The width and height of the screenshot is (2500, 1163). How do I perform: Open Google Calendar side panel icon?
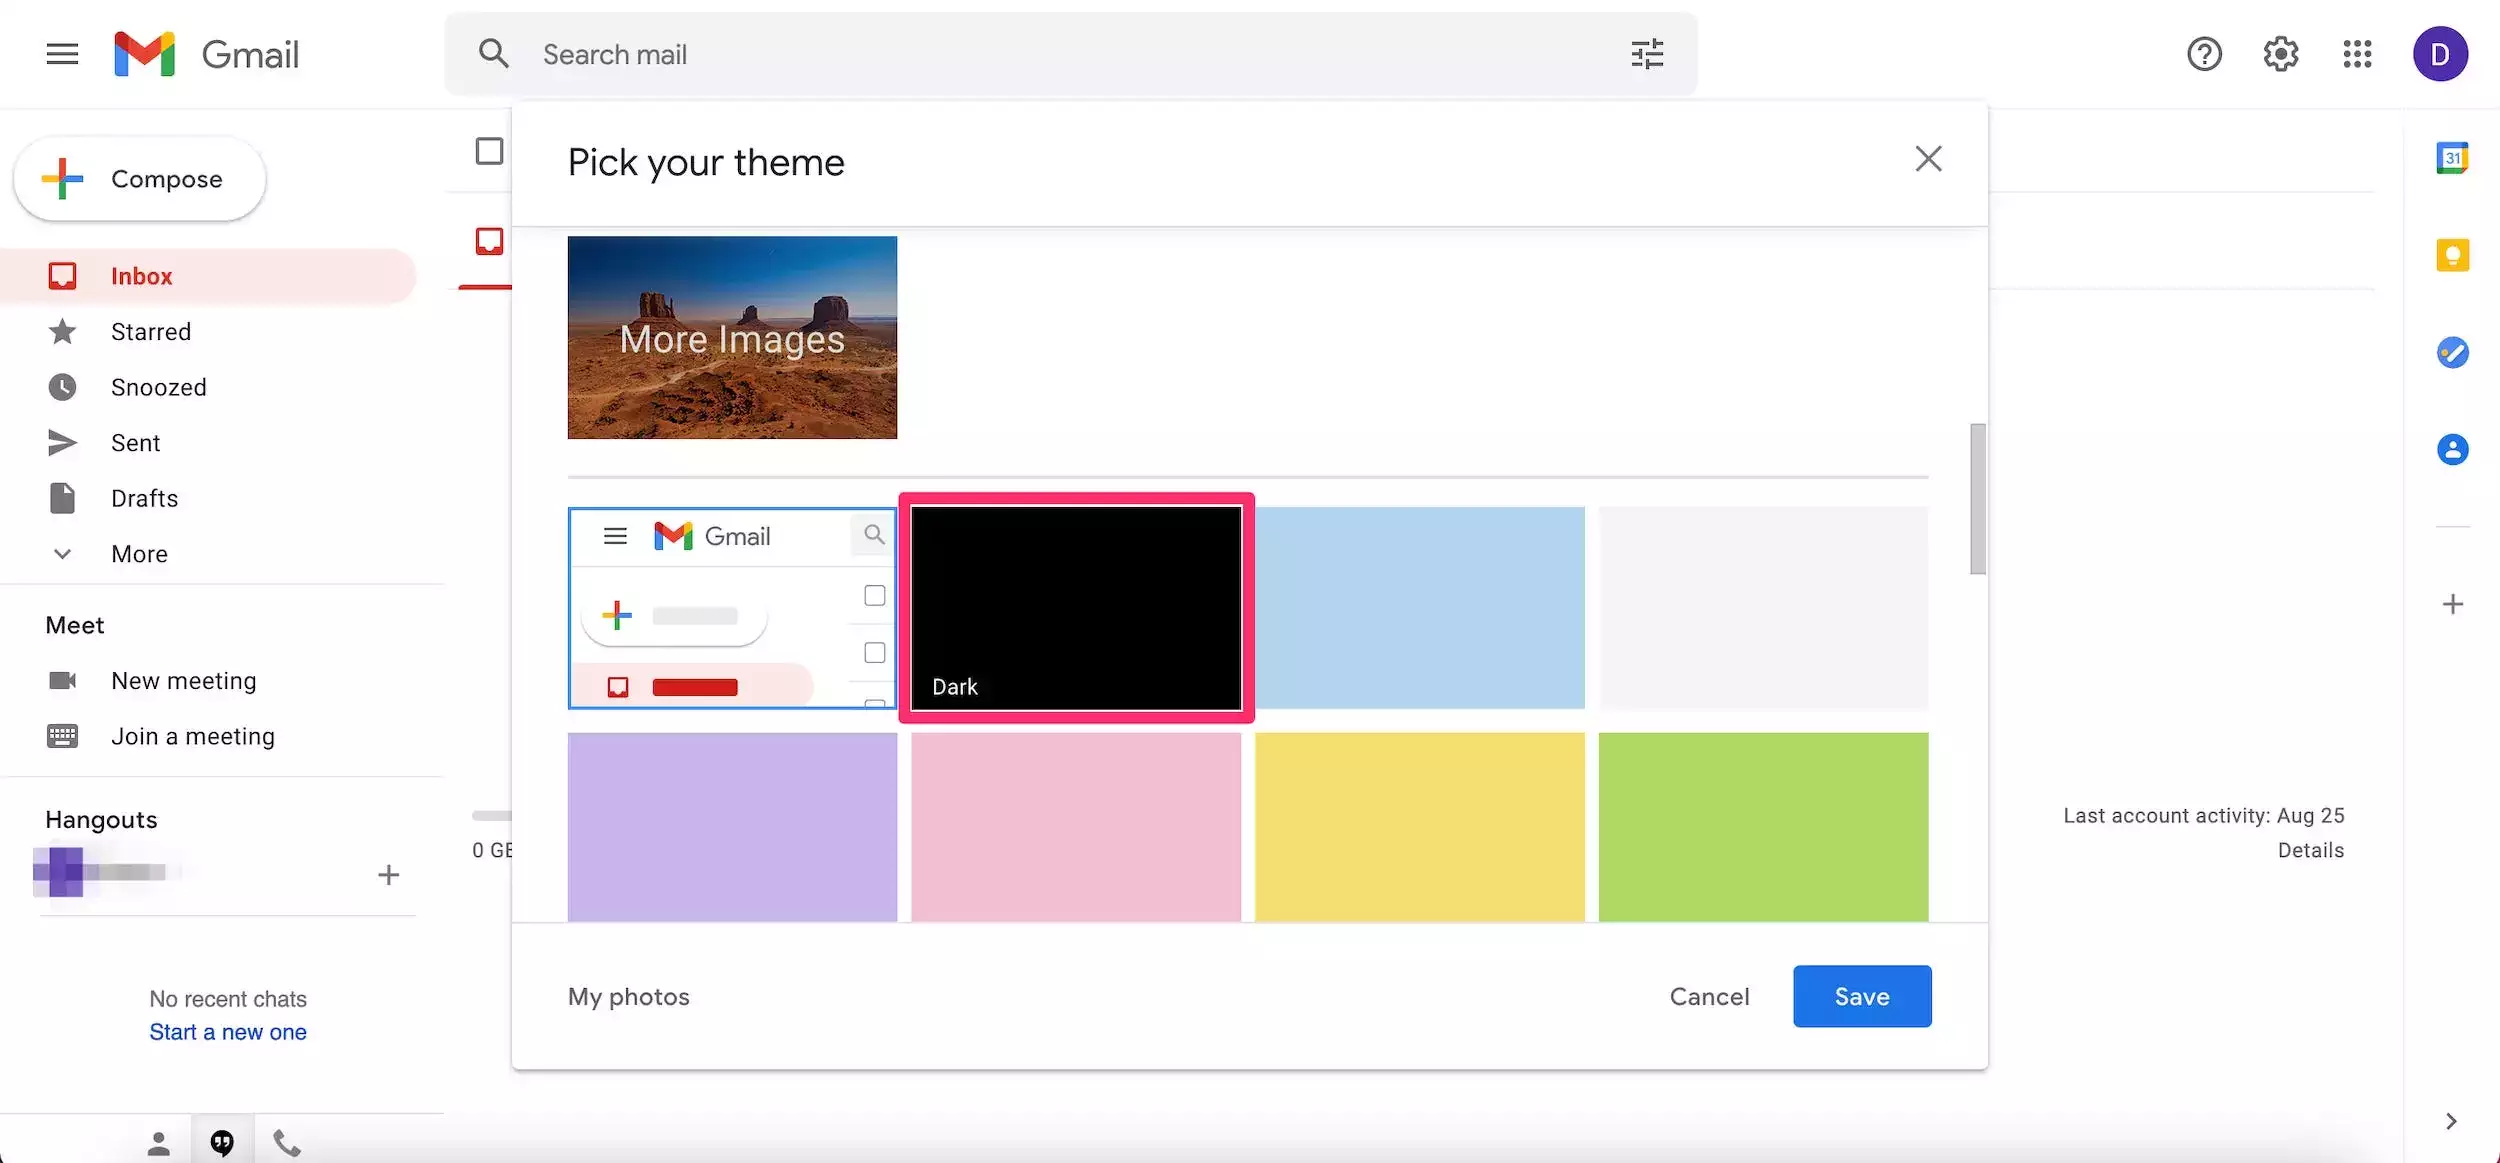click(2451, 158)
